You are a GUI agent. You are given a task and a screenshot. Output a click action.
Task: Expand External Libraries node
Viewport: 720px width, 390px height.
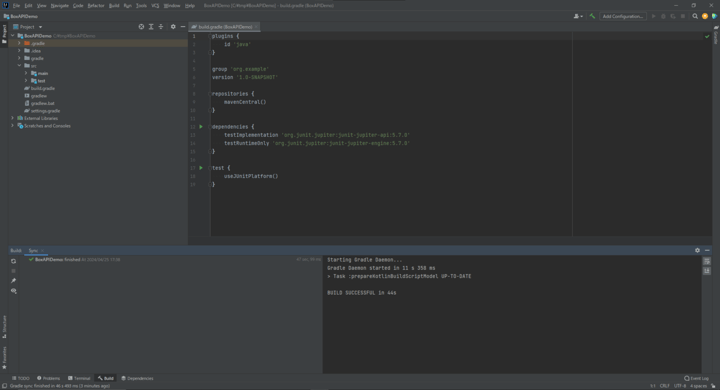[x=13, y=118]
